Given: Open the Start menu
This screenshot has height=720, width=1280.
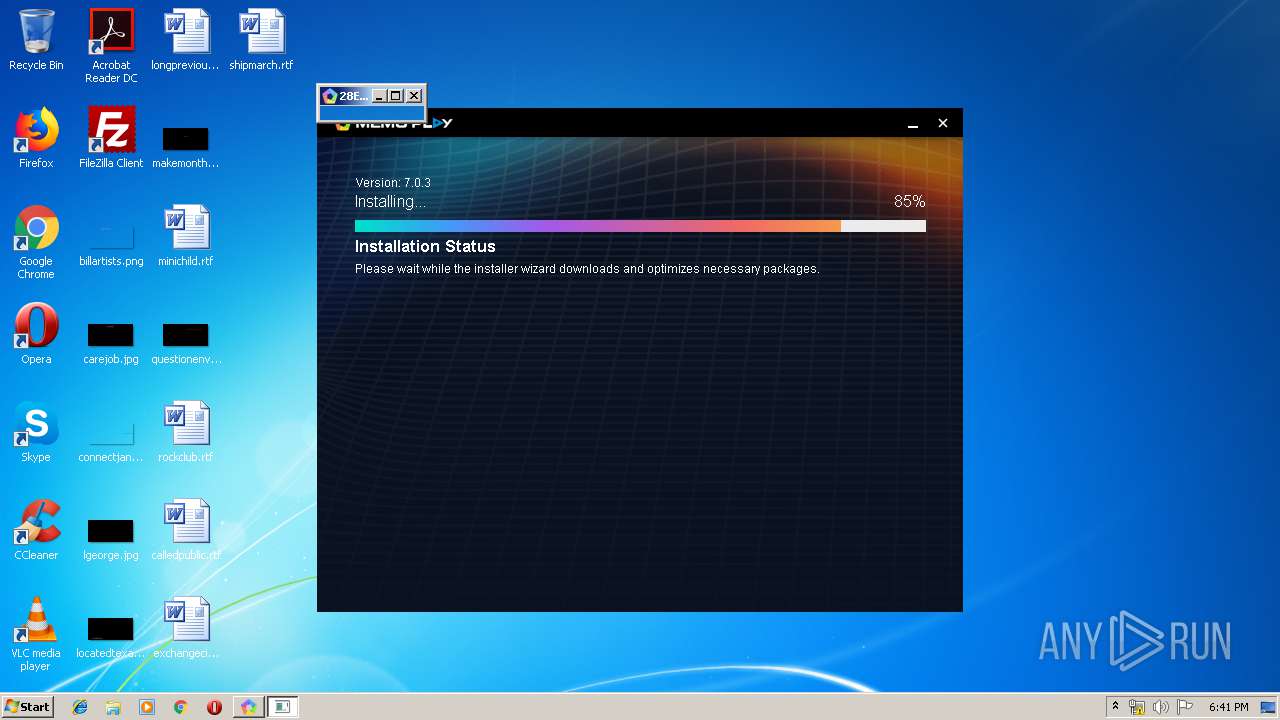Looking at the screenshot, I should pyautogui.click(x=28, y=707).
